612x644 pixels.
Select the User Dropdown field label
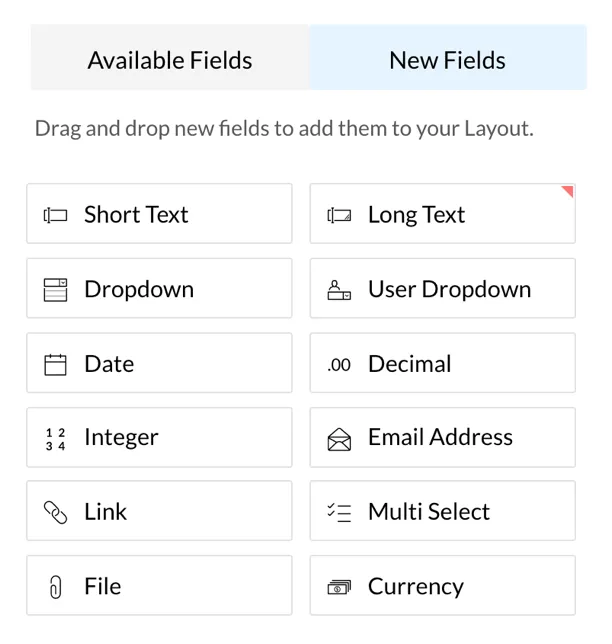click(450, 289)
